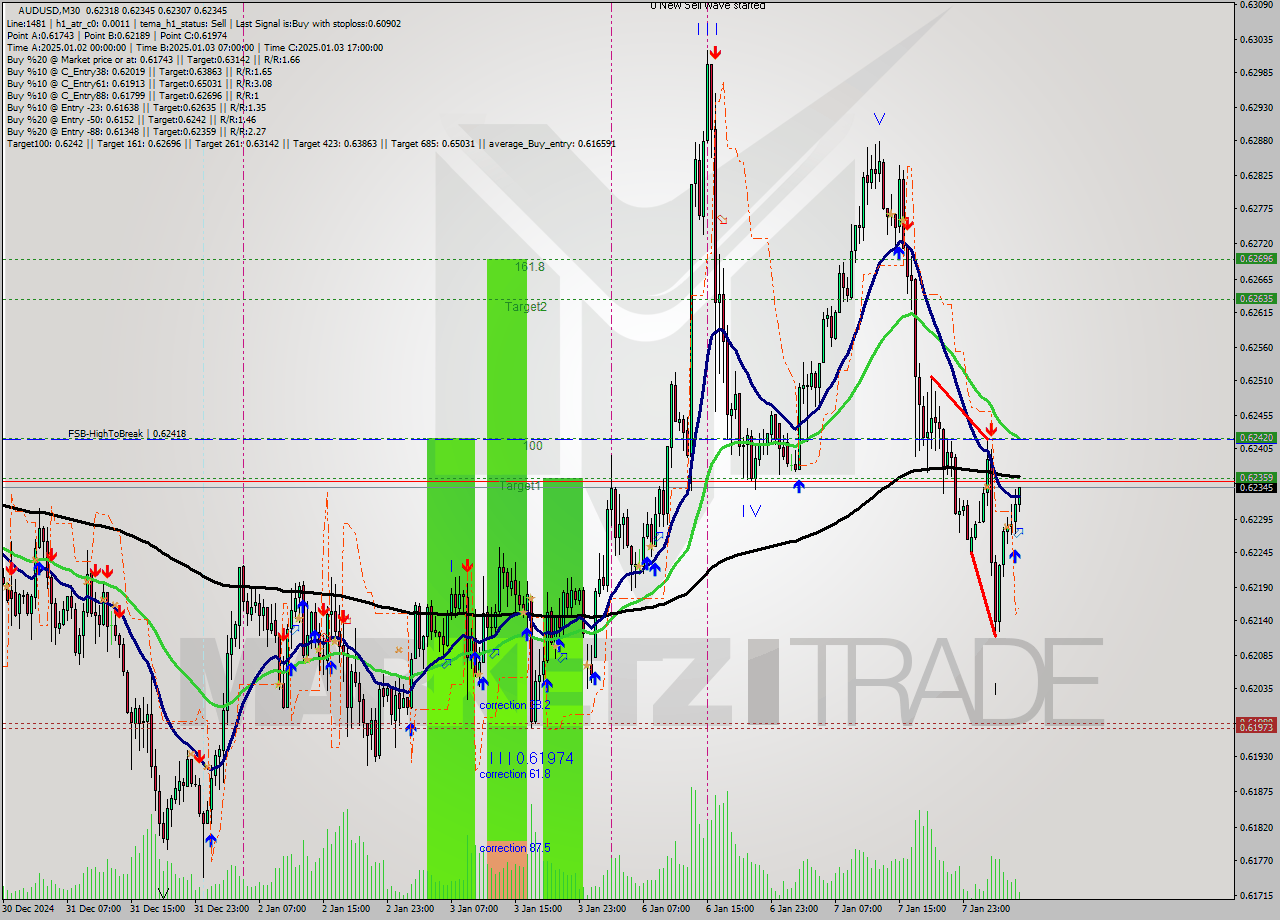Click the AUDUSD,M30 symbol title
The height and width of the screenshot is (920, 1280).
click(x=47, y=10)
